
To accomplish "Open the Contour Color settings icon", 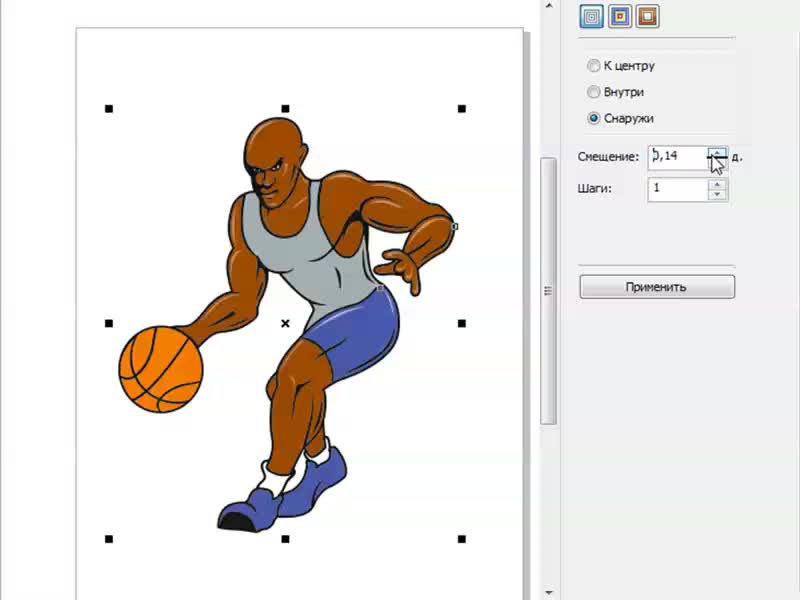I will coord(620,16).
